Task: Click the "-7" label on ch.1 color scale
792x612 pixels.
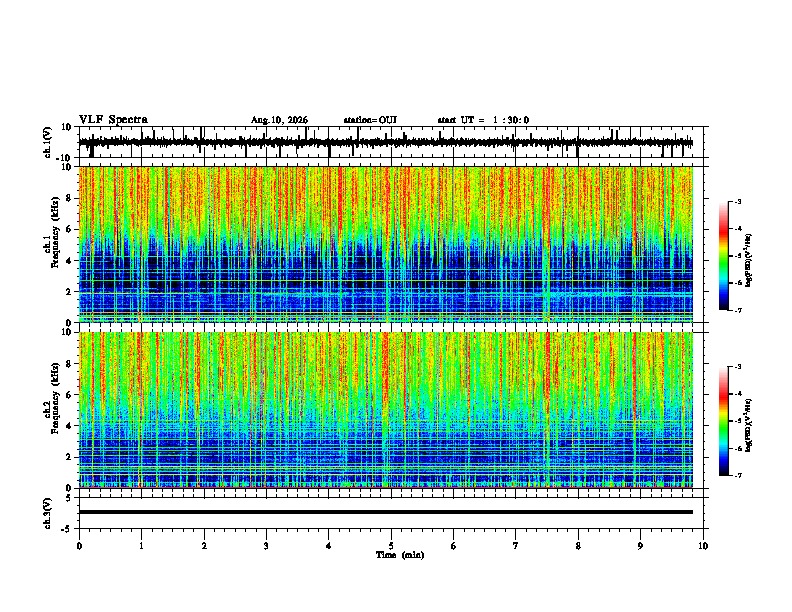Action: pyautogui.click(x=738, y=310)
